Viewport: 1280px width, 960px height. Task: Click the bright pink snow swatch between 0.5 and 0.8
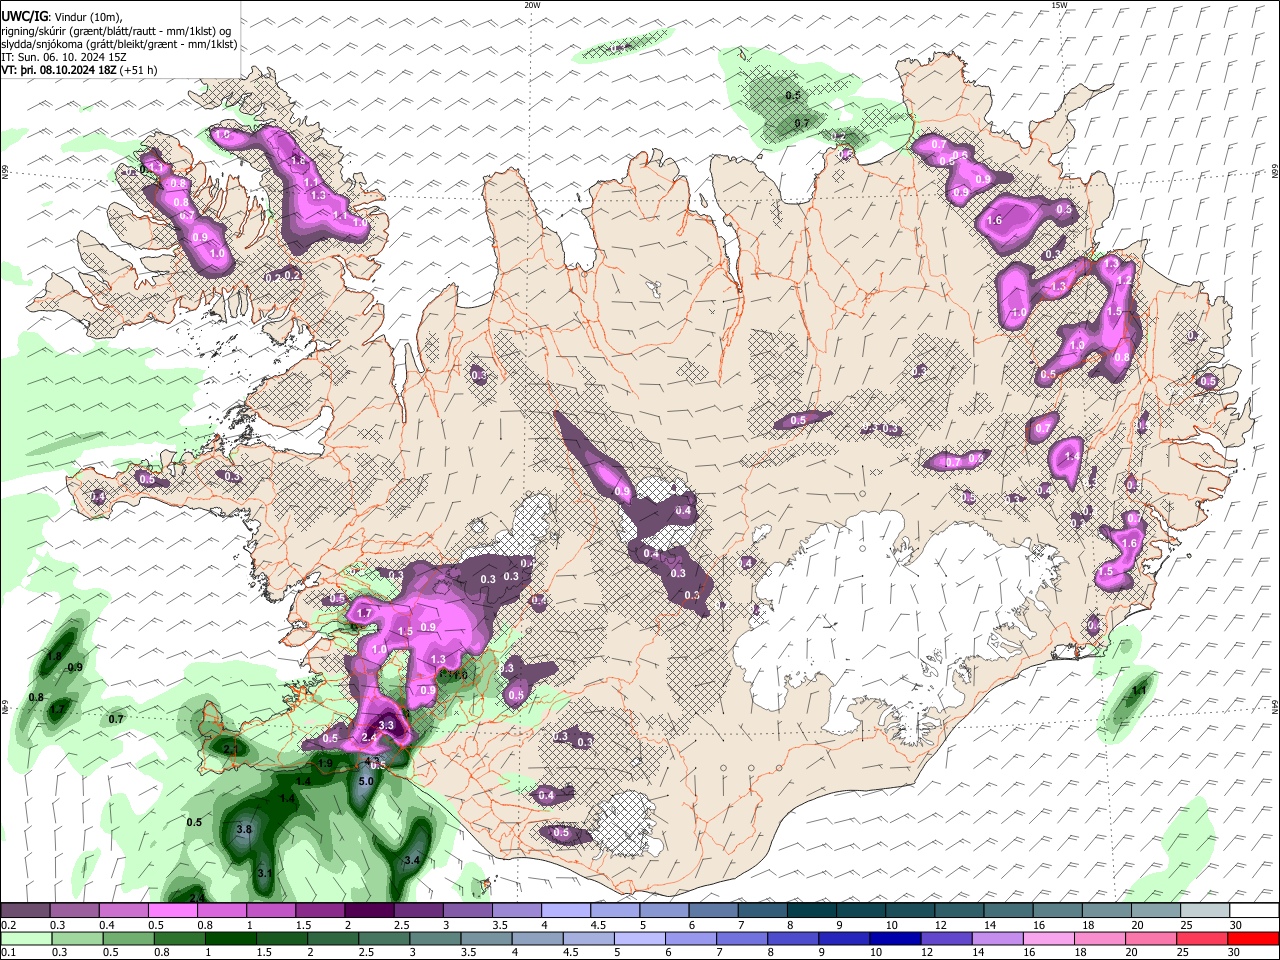point(171,910)
